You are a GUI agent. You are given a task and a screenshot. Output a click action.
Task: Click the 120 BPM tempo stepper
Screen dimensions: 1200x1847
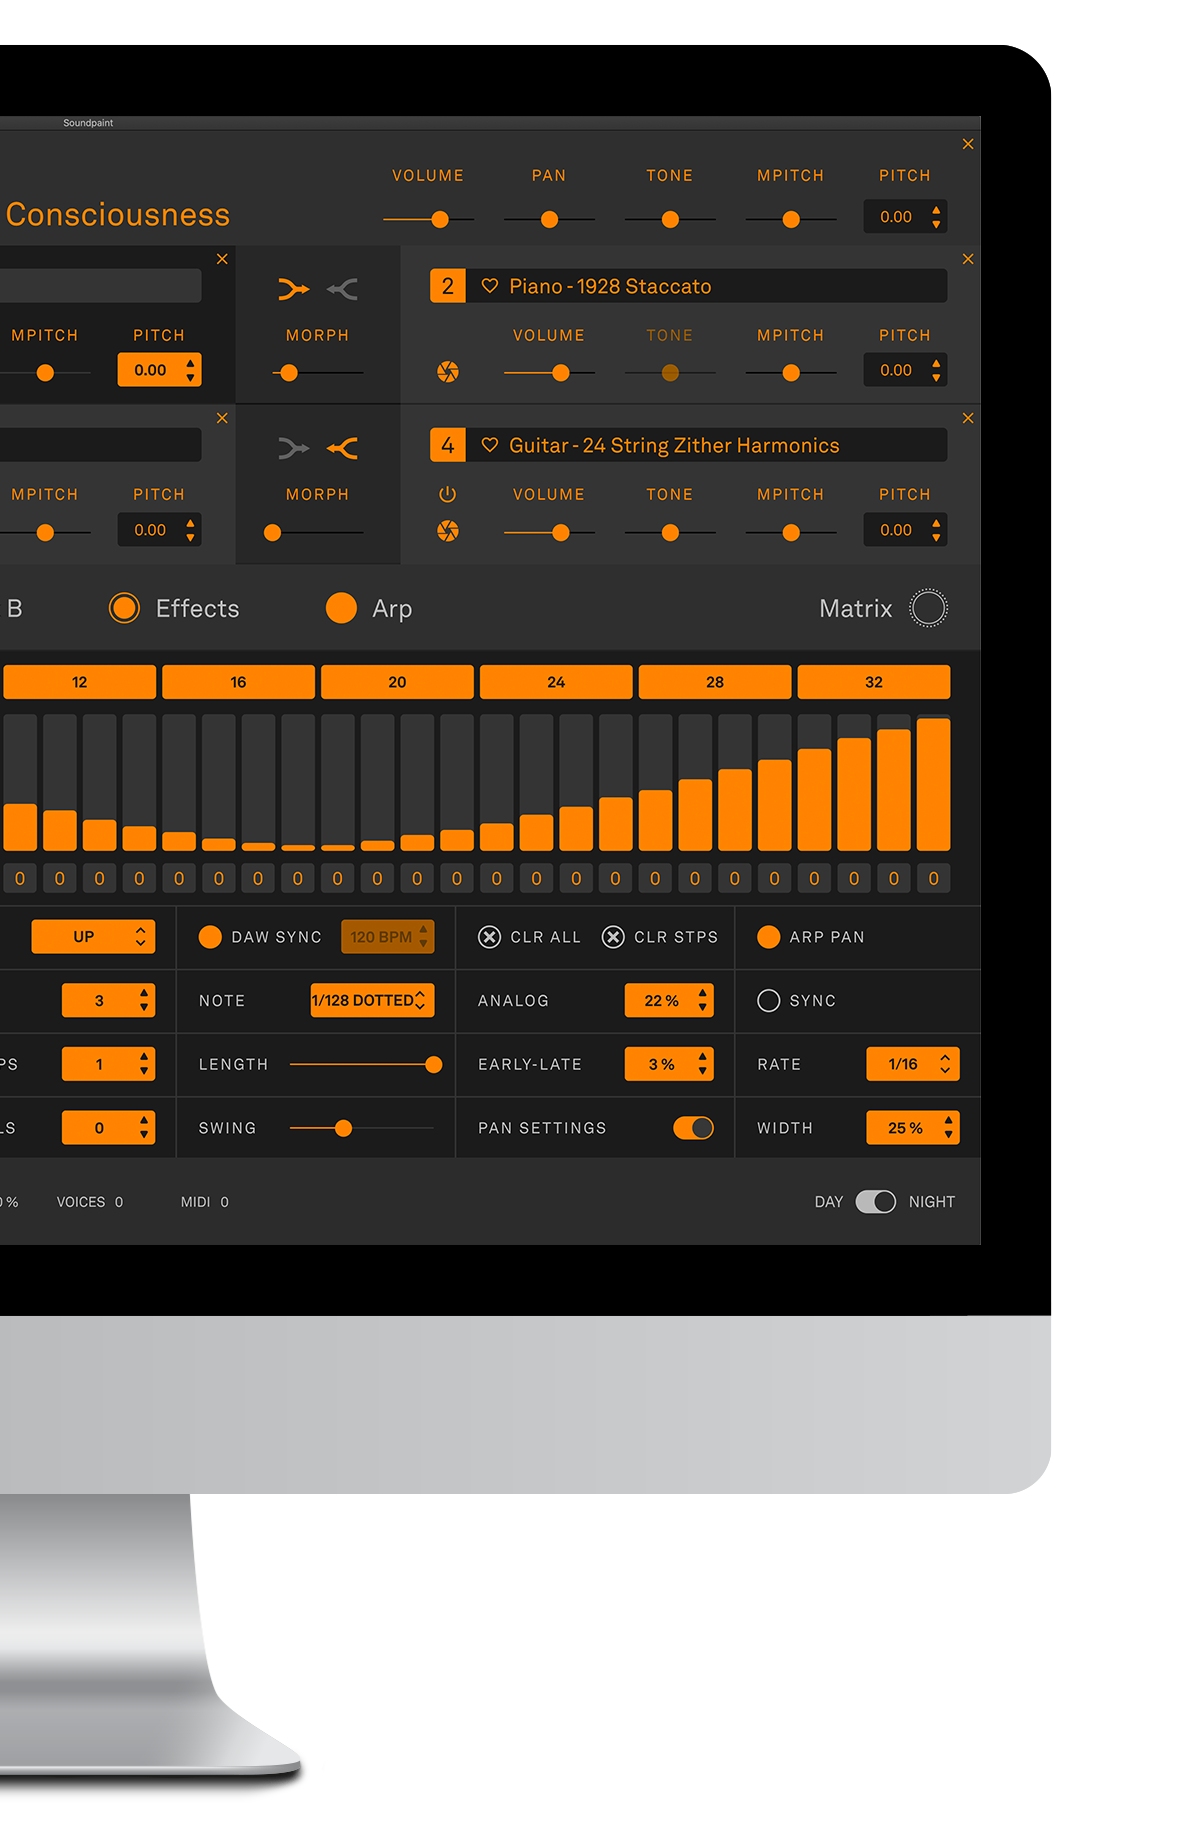388,937
